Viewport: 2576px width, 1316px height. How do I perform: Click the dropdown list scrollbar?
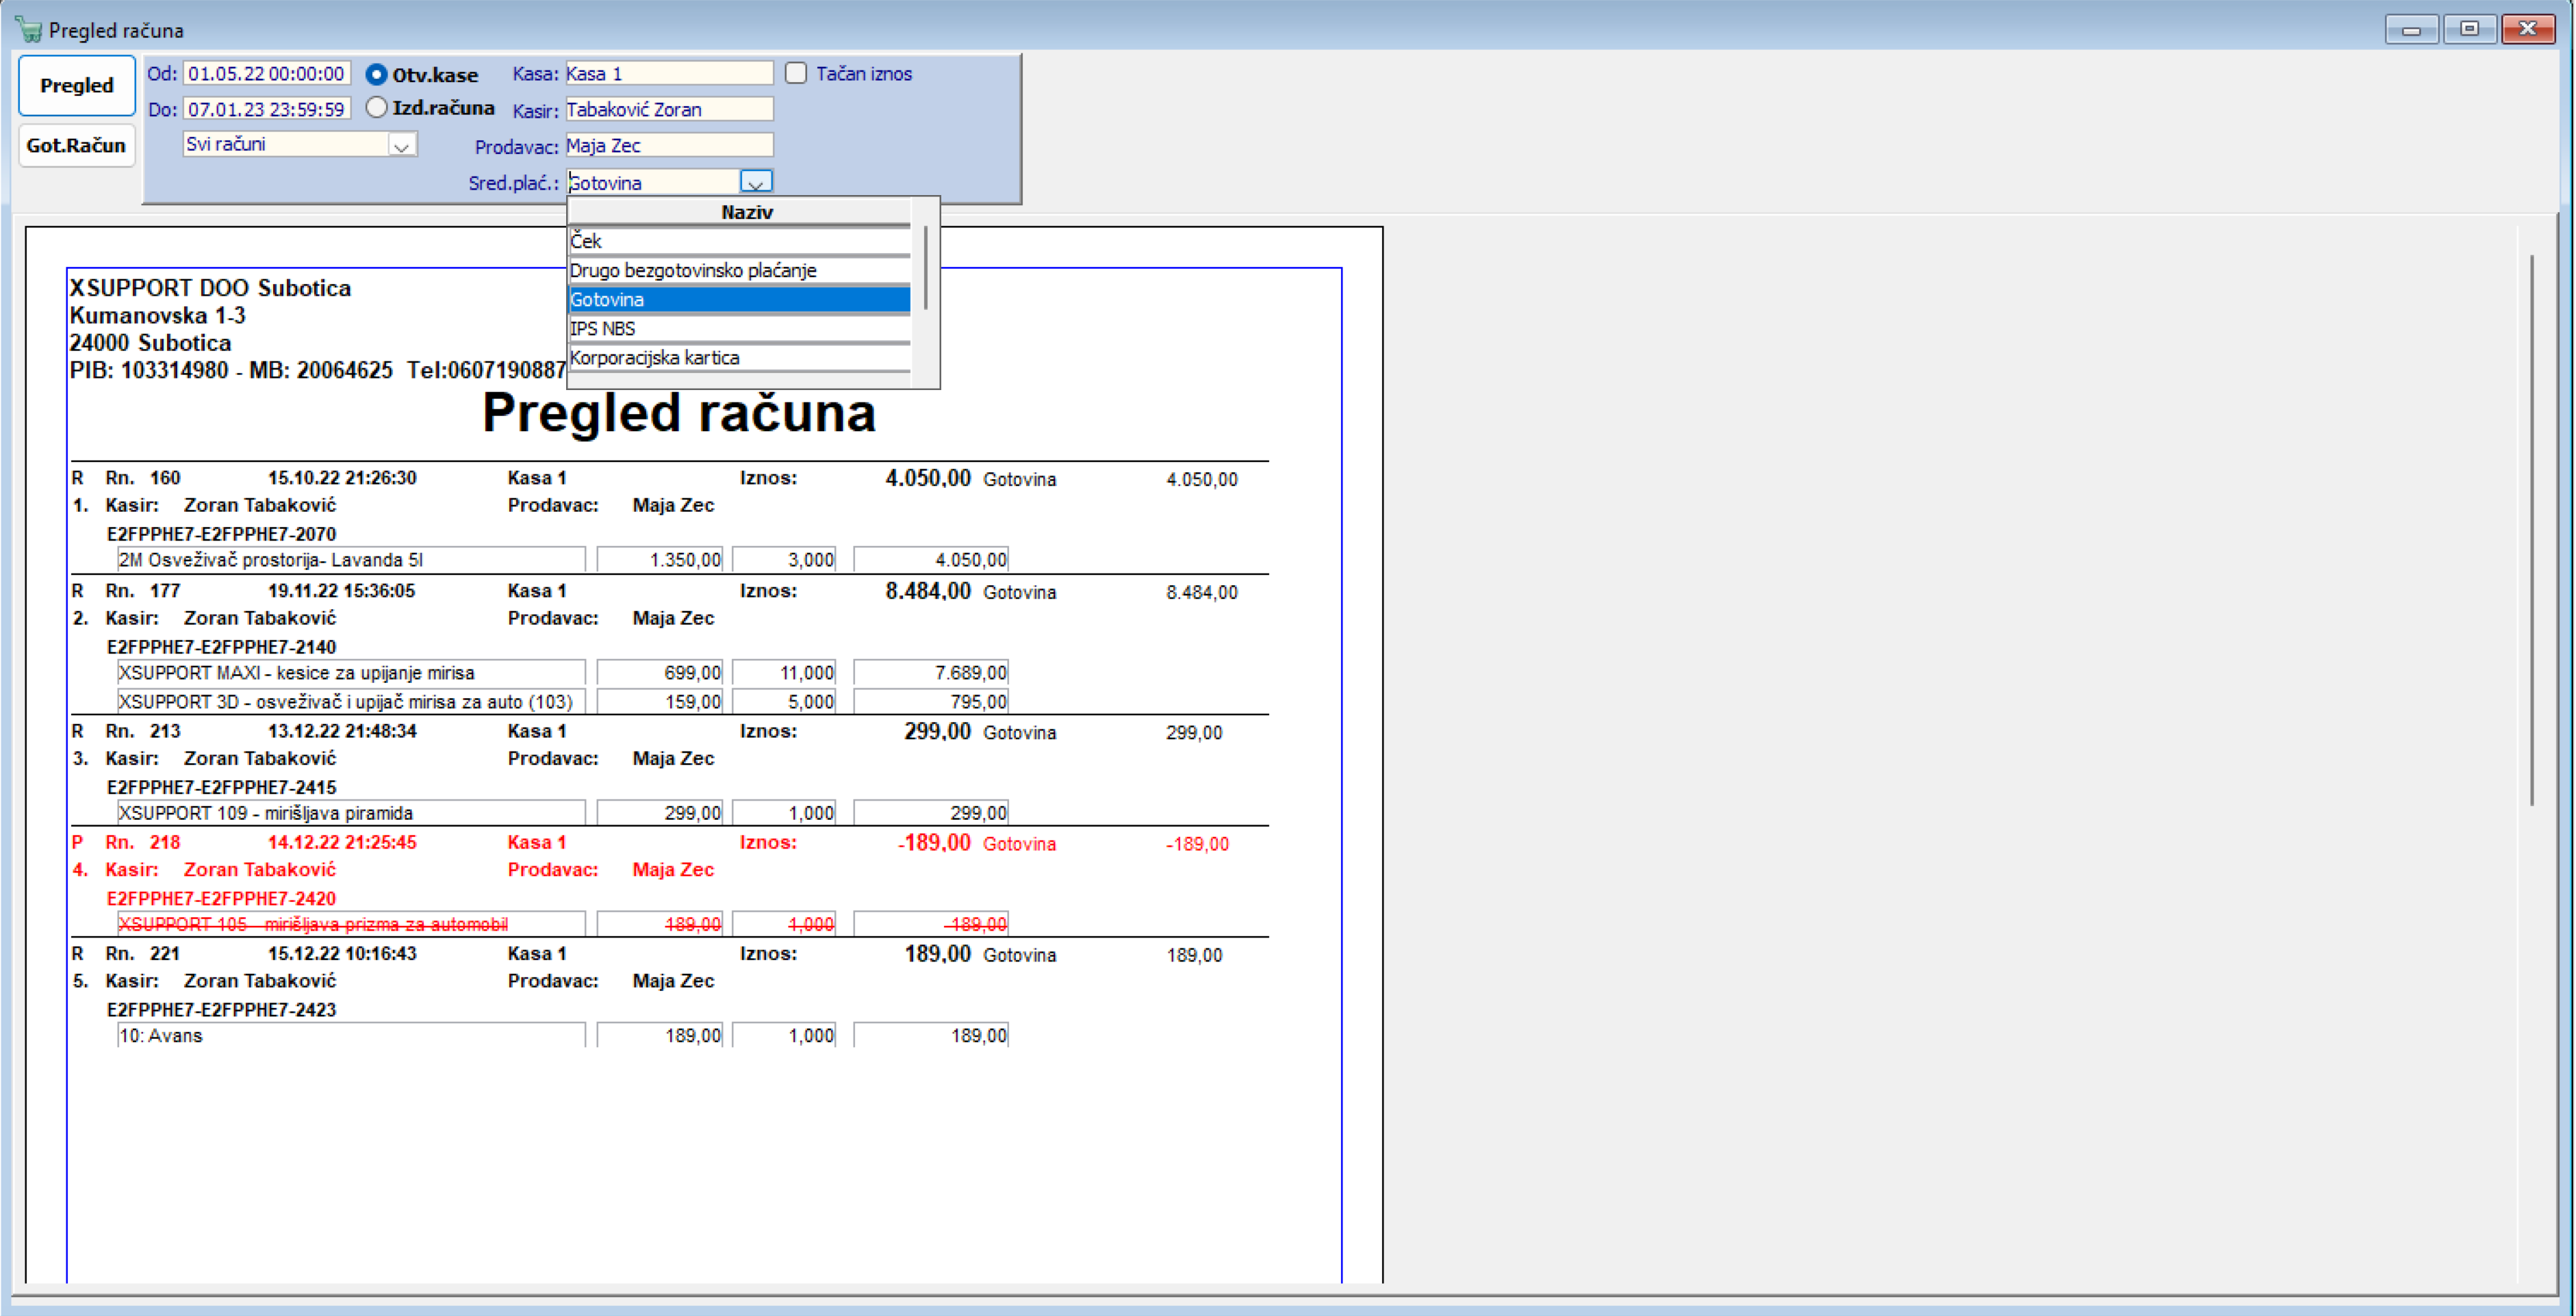click(x=926, y=268)
